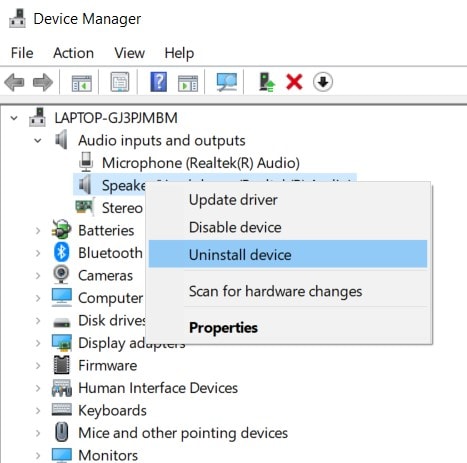Select Uninstall device in context menu
The width and height of the screenshot is (467, 463).
(x=288, y=254)
